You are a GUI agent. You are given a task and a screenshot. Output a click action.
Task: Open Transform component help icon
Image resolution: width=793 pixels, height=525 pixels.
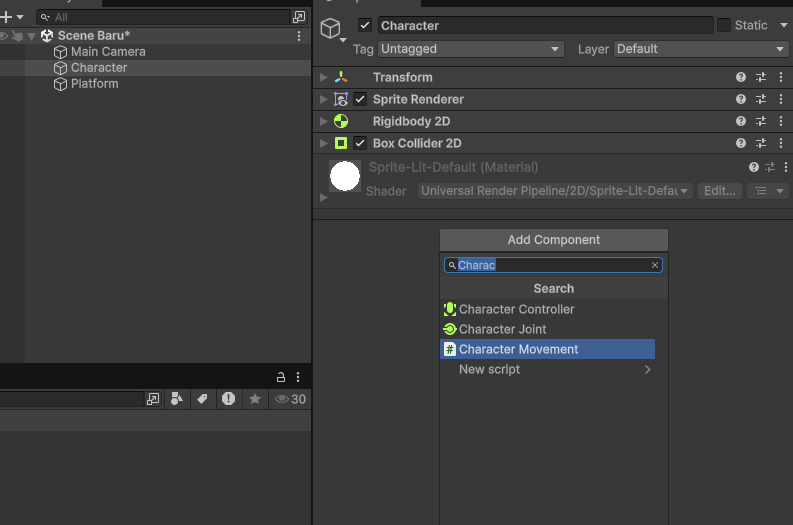(740, 77)
